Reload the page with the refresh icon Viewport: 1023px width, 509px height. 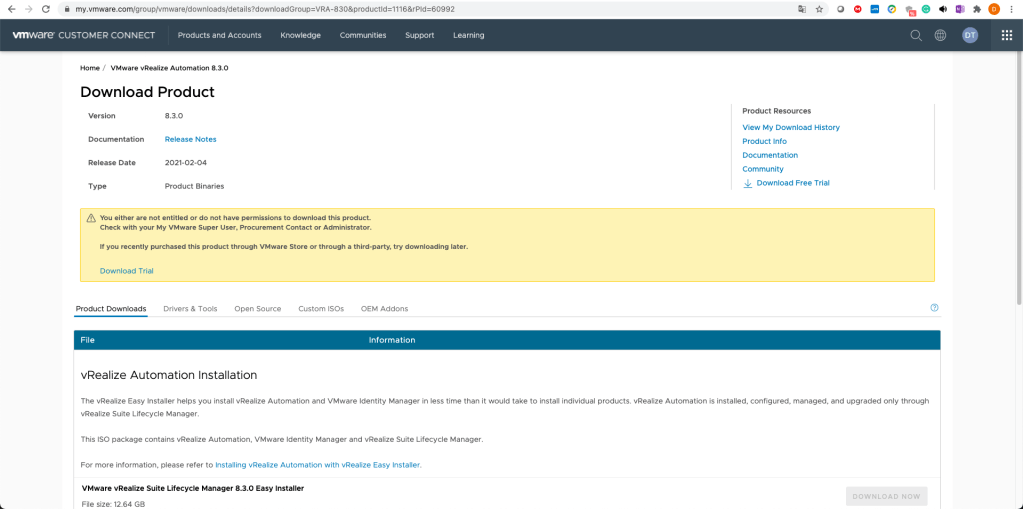[x=46, y=8]
